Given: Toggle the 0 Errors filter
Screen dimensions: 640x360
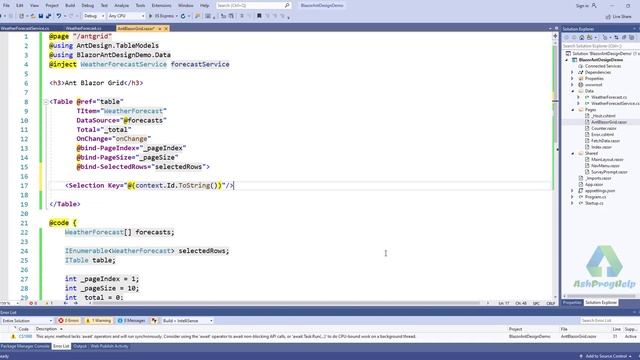Looking at the screenshot, I should click(68, 321).
